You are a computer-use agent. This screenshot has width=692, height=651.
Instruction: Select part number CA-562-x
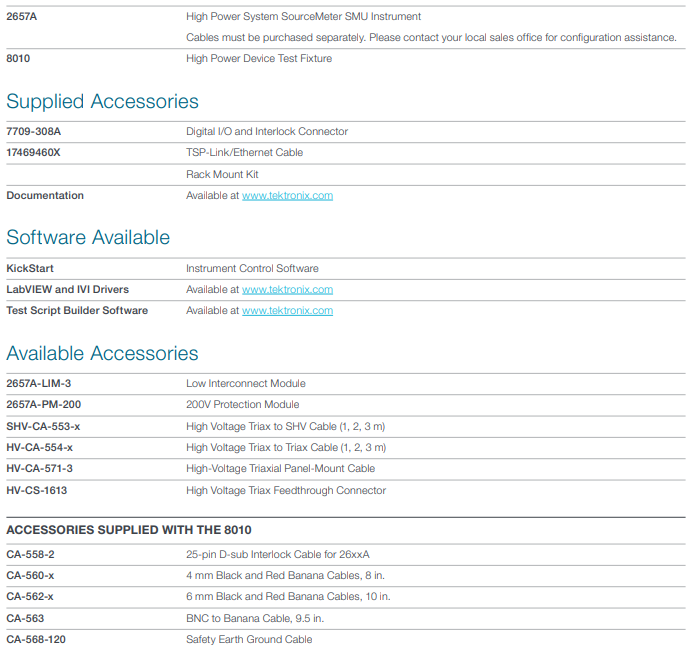30,597
